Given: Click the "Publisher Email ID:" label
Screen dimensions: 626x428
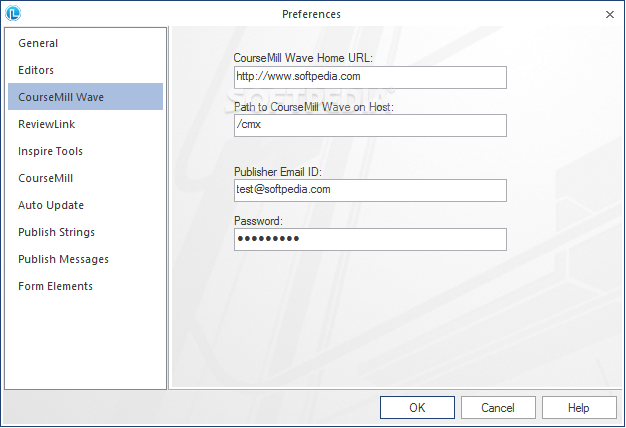Looking at the screenshot, I should [x=278, y=172].
